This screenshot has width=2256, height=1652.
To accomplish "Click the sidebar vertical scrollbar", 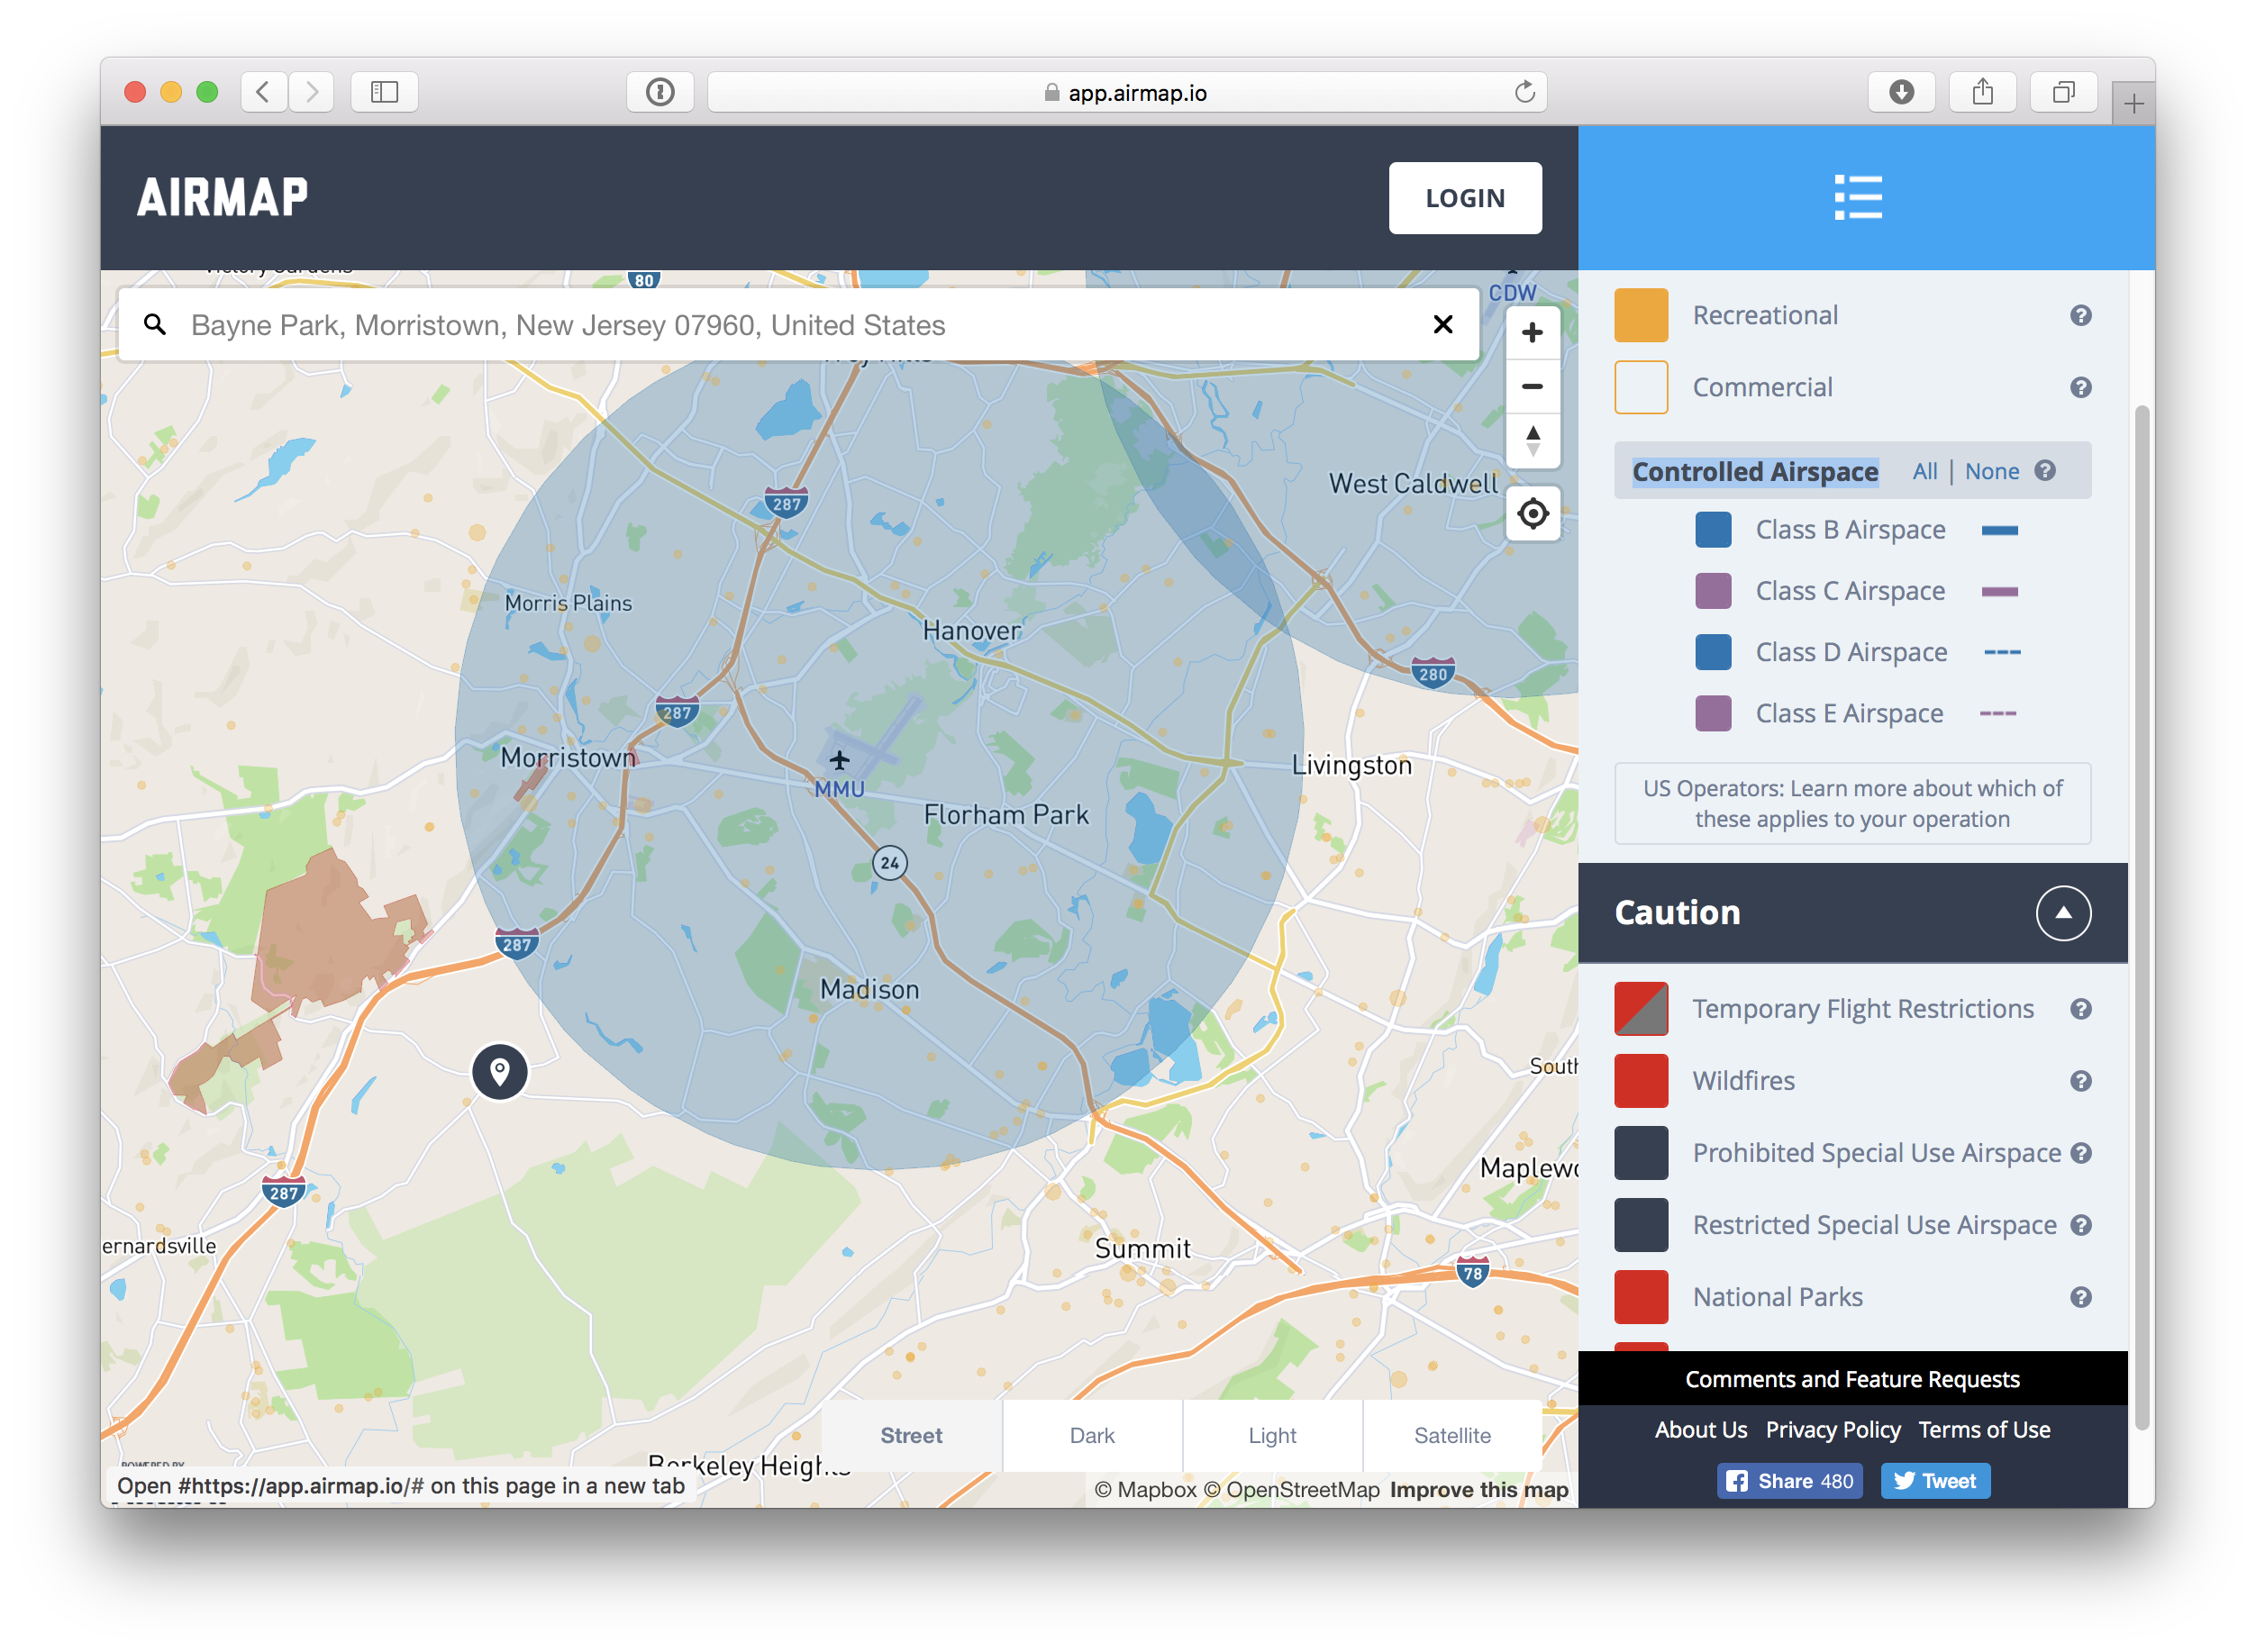I will click(x=2141, y=915).
